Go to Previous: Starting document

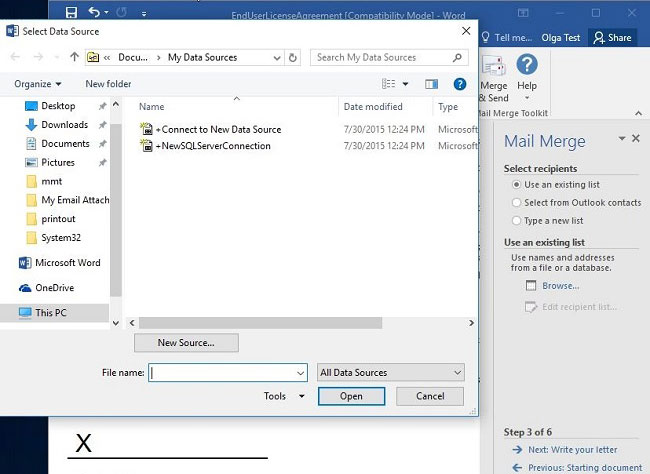[585, 468]
